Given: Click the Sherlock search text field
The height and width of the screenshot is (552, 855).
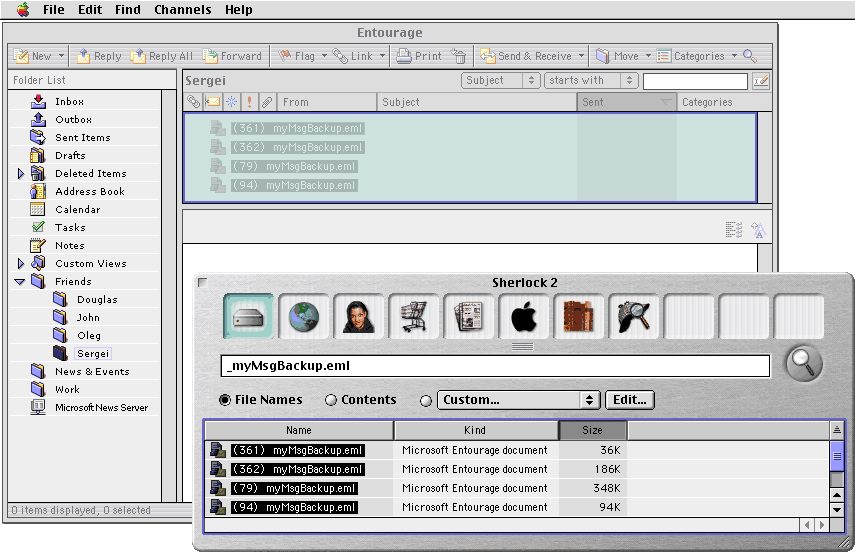Looking at the screenshot, I should (495, 366).
